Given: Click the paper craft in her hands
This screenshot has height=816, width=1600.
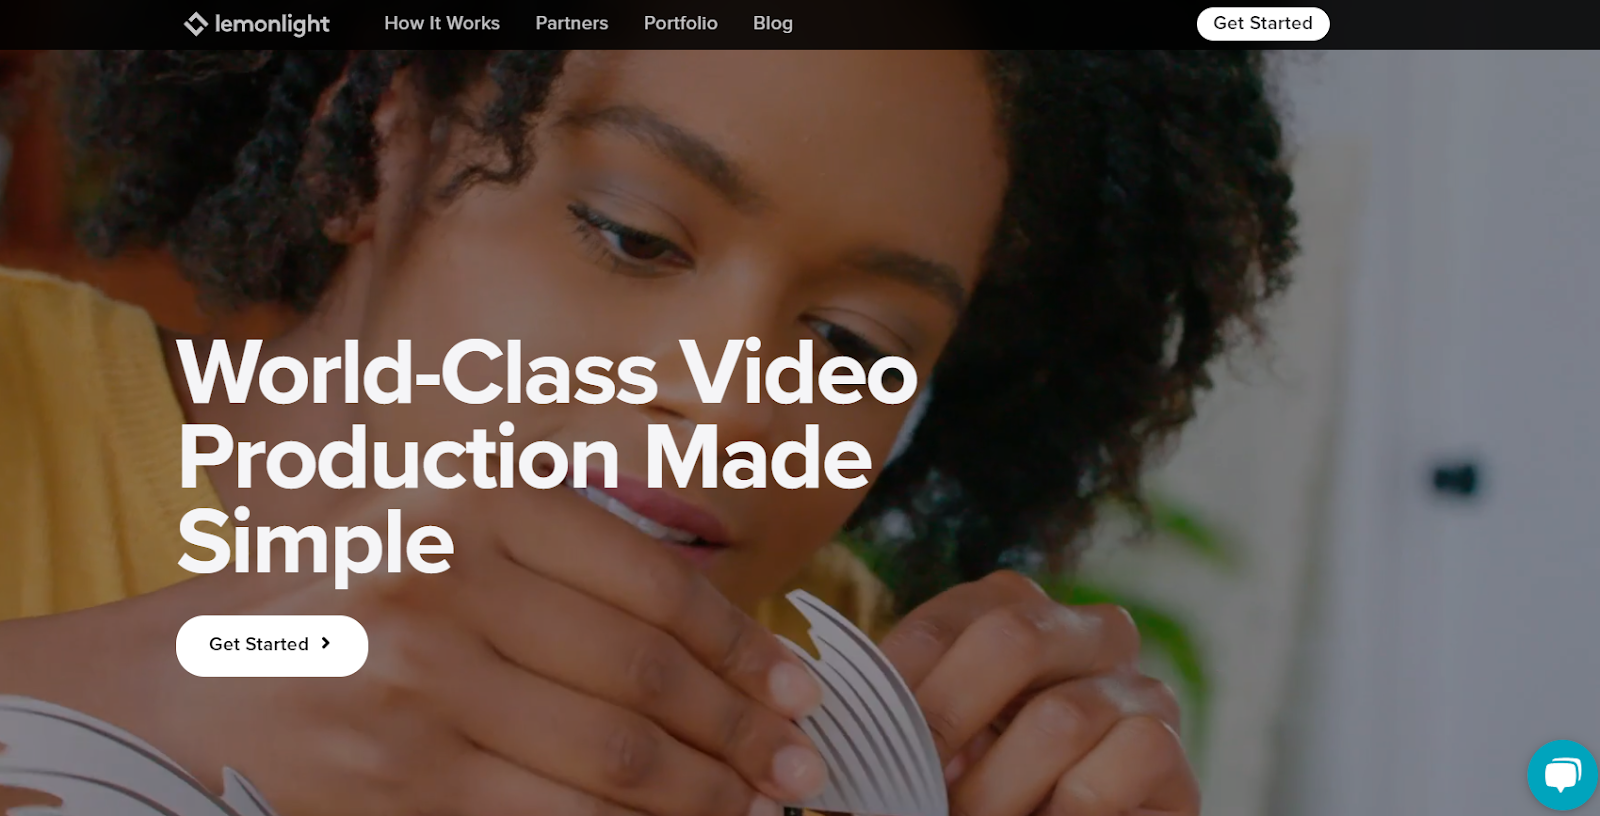Looking at the screenshot, I should click(860, 700).
